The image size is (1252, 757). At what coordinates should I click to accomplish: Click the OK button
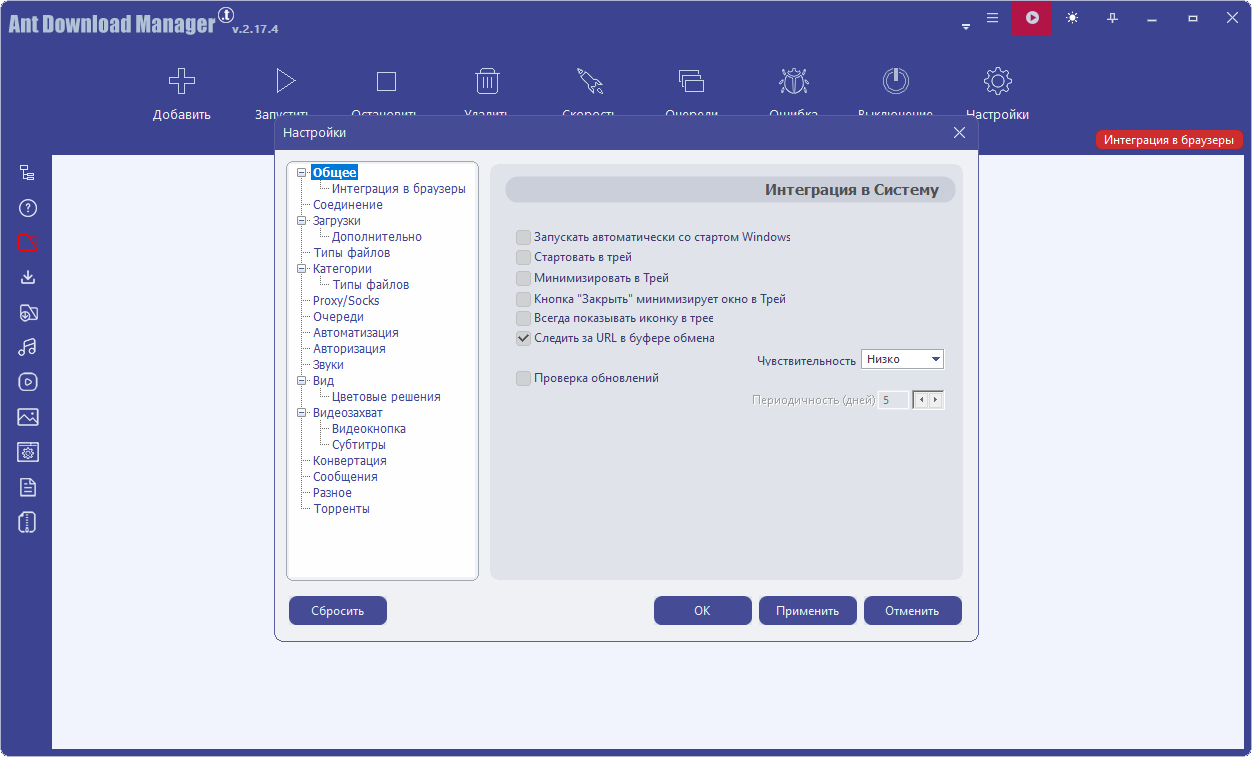click(x=703, y=610)
